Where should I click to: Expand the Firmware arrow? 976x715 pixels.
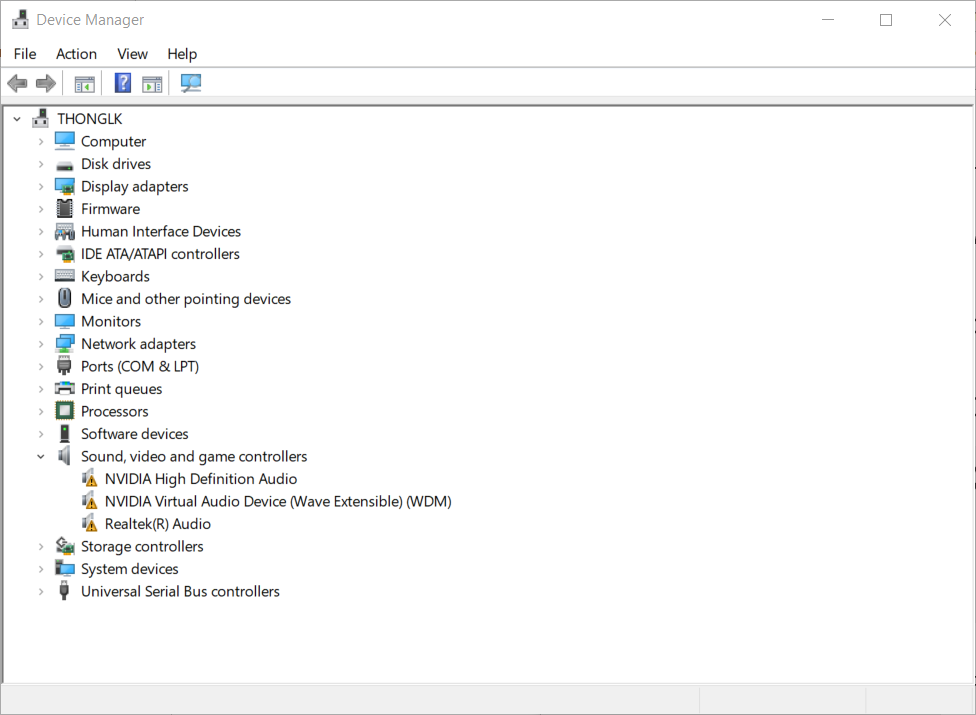(x=41, y=209)
